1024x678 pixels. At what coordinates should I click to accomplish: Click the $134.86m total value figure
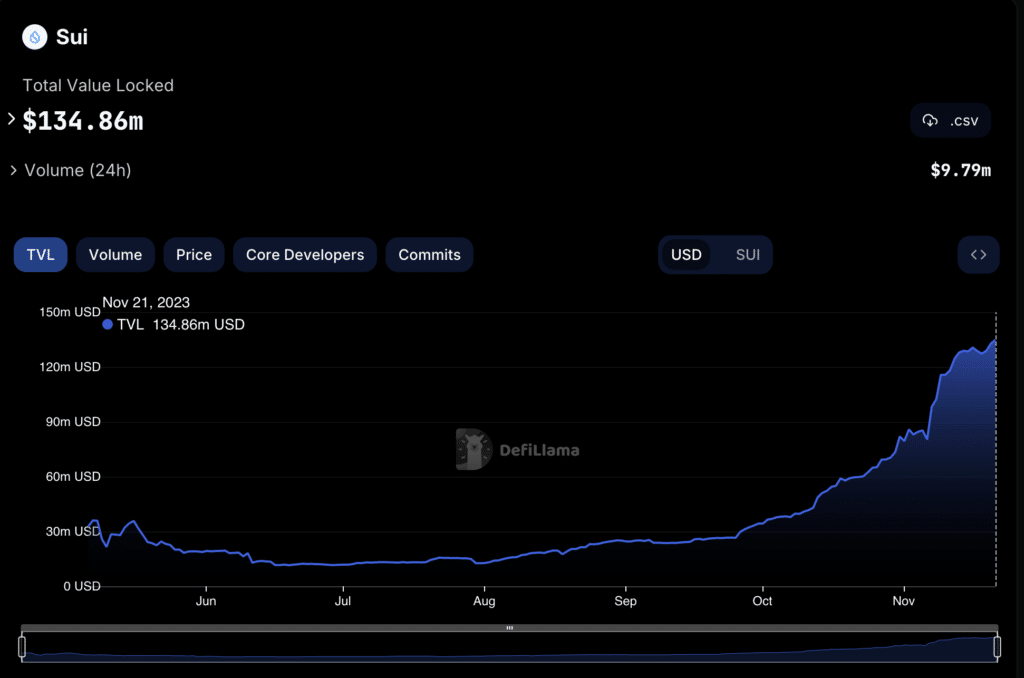[83, 121]
